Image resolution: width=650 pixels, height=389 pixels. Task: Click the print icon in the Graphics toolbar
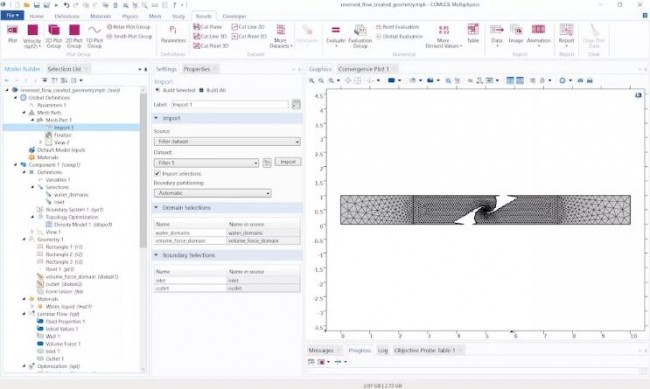(x=589, y=80)
